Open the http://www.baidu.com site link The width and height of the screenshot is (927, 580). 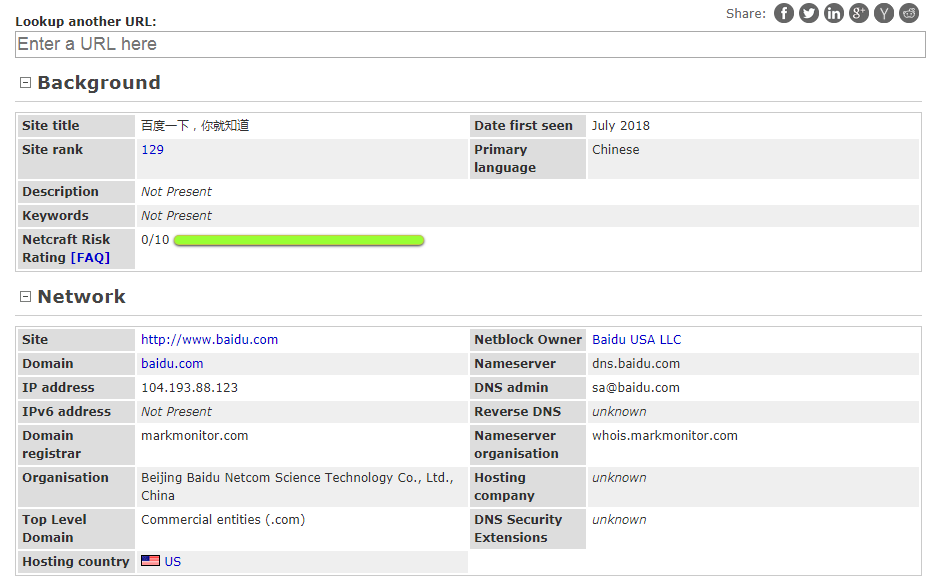(209, 340)
